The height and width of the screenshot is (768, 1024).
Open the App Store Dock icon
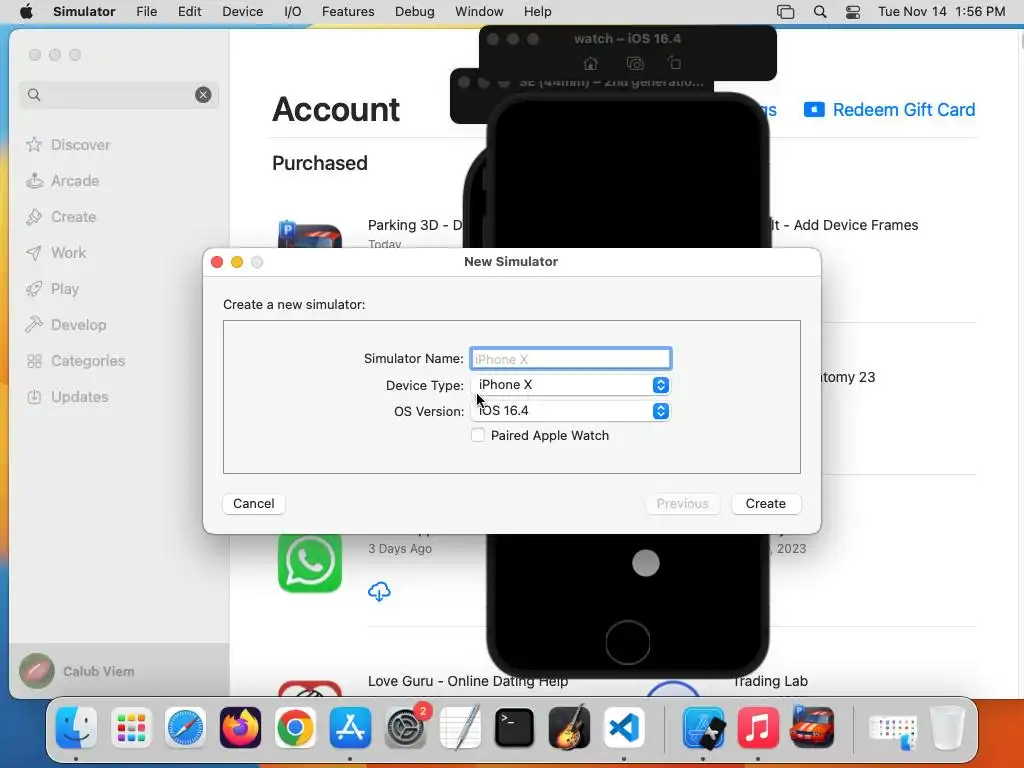click(350, 728)
